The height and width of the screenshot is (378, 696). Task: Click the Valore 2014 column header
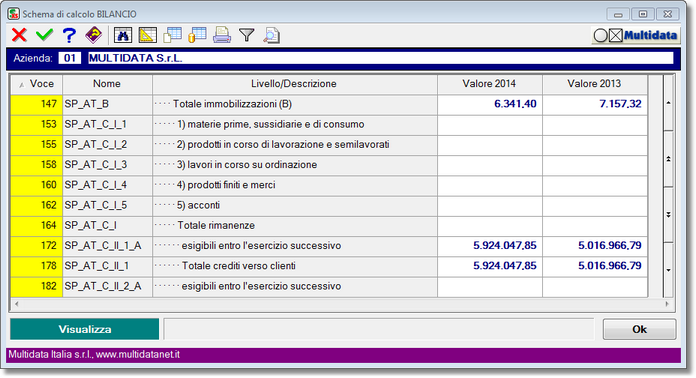tap(489, 84)
